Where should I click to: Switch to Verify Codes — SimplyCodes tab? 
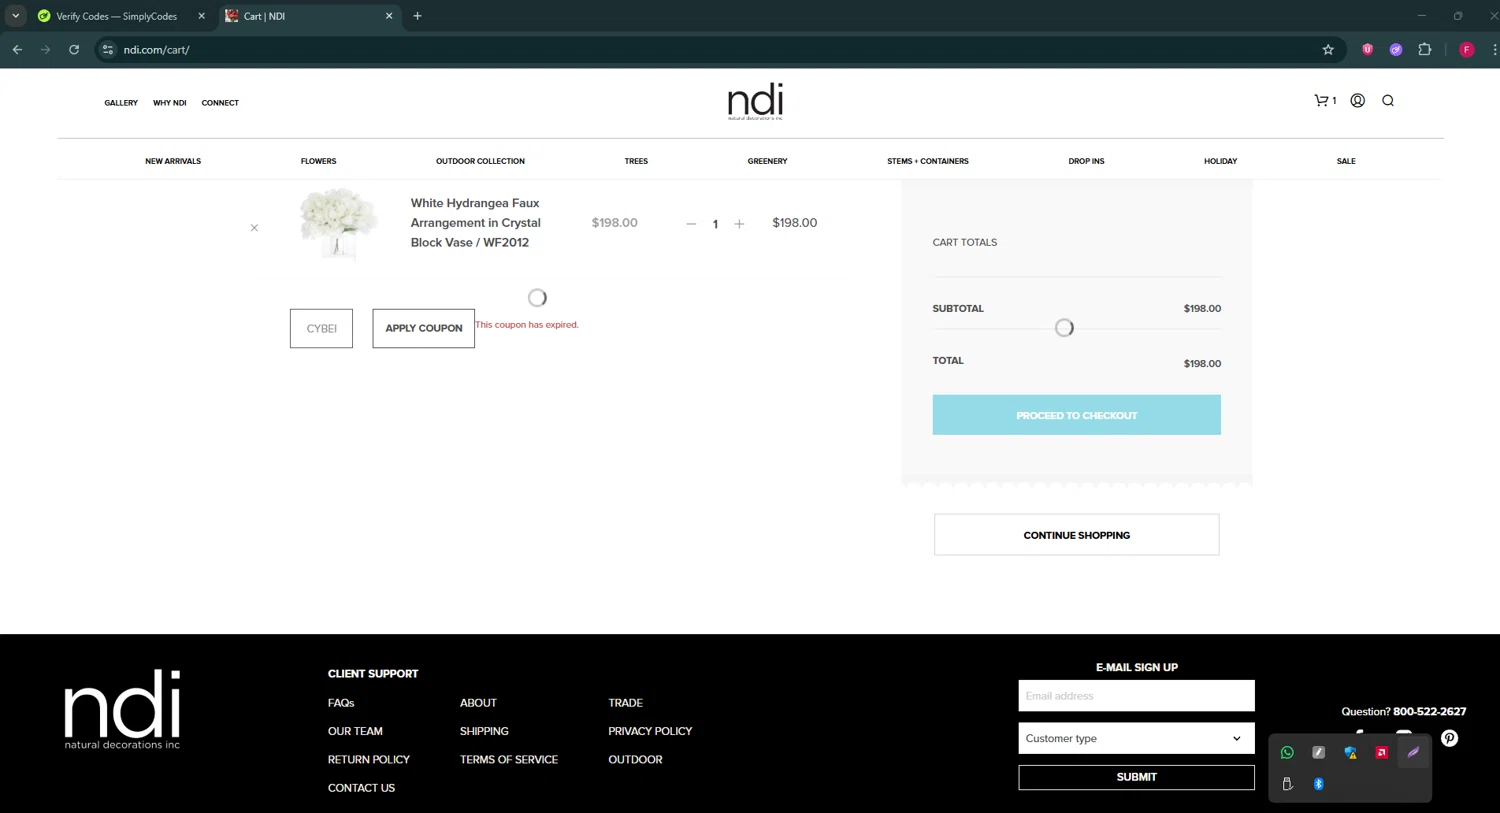(117, 16)
